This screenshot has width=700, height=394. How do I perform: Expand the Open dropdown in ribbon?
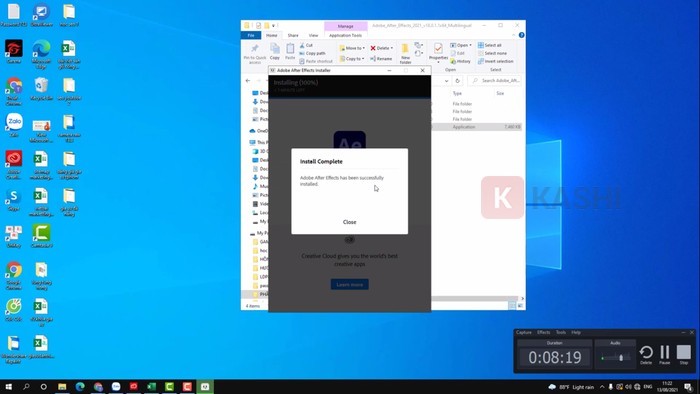[x=461, y=45]
